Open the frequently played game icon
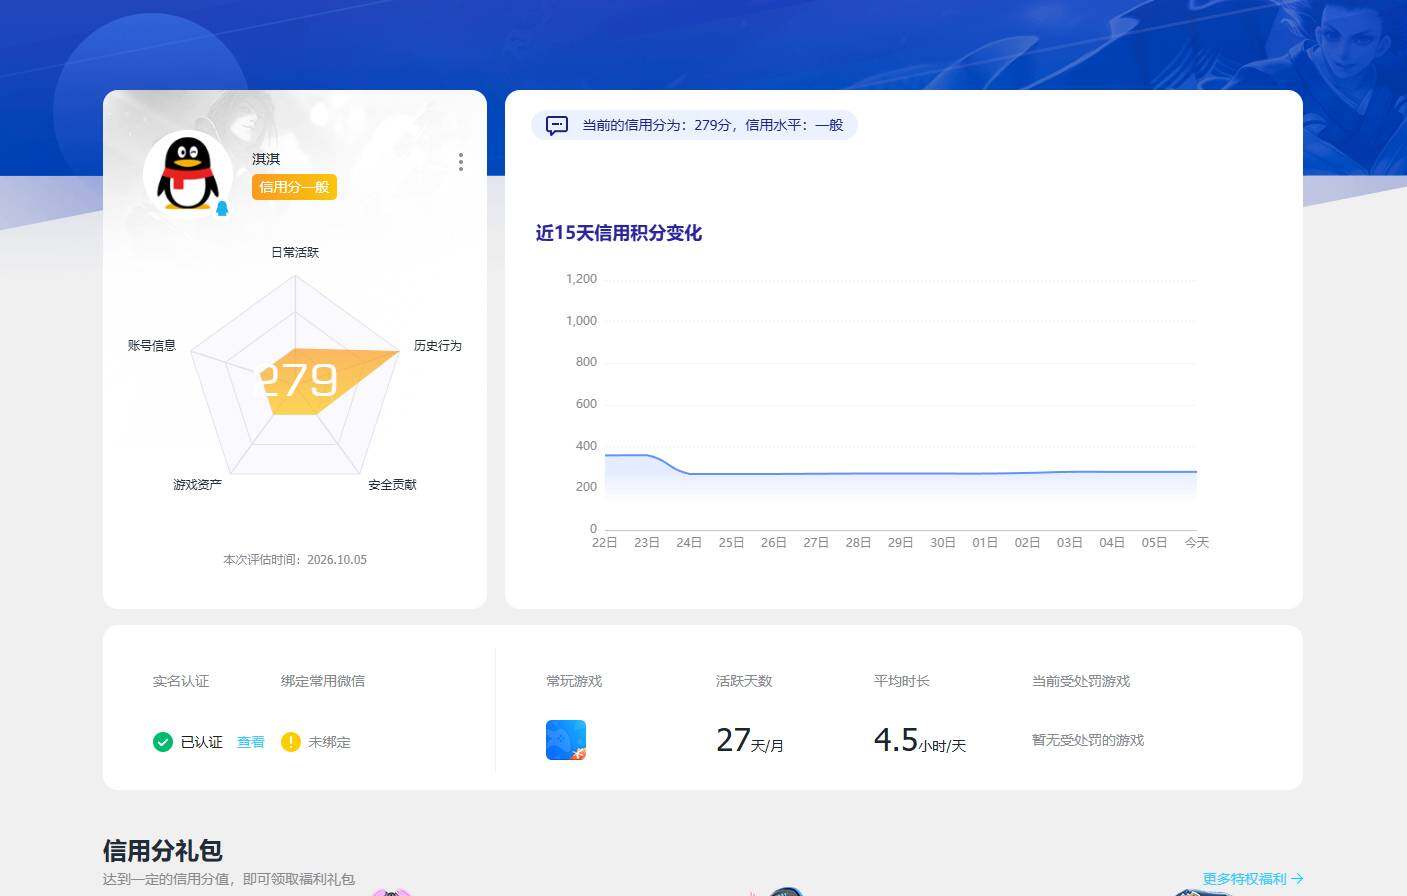 [x=566, y=740]
